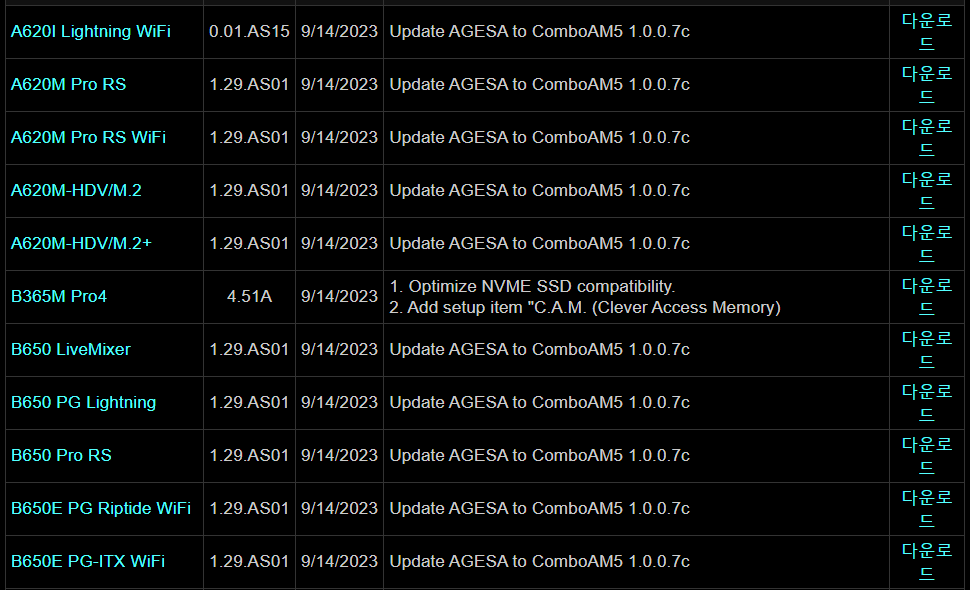Click 'Add setup item C.A.M.' description text

coord(585,308)
